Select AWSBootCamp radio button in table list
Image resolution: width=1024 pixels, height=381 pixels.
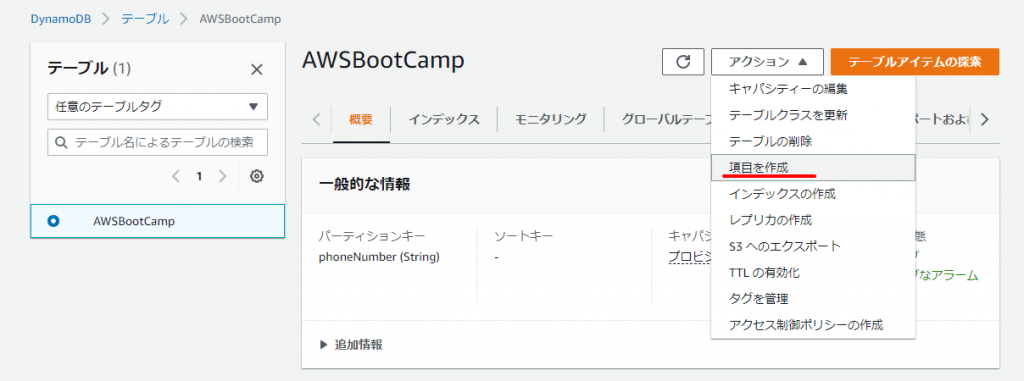(54, 221)
